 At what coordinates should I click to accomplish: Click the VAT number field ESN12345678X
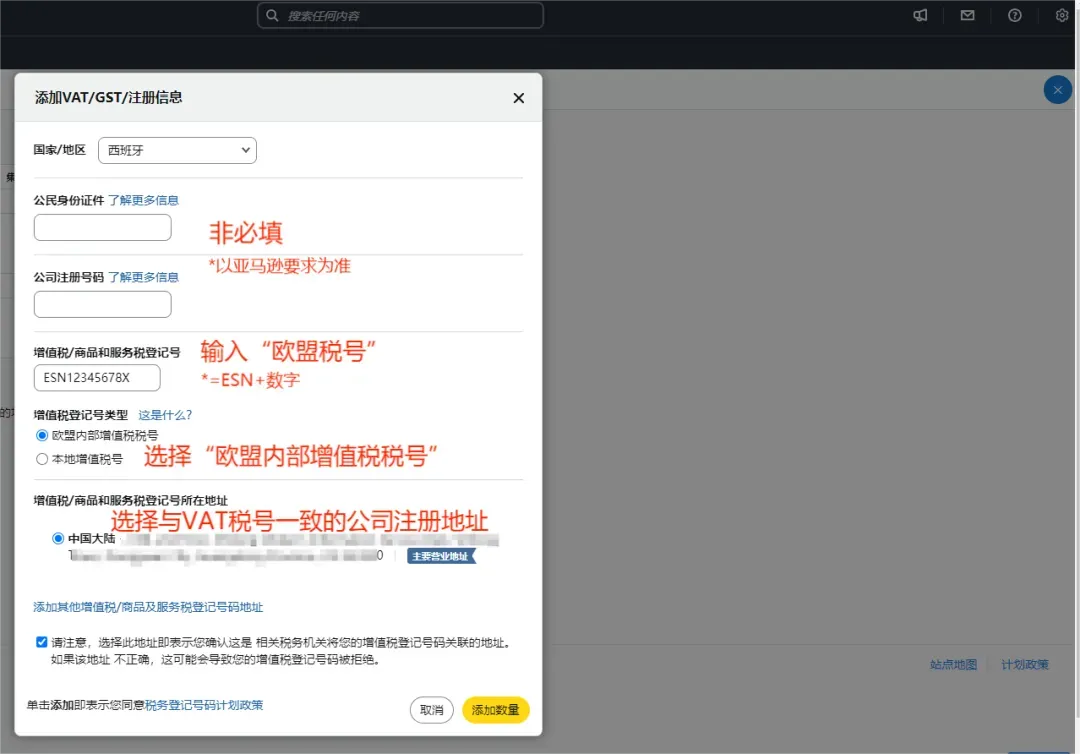coord(97,377)
